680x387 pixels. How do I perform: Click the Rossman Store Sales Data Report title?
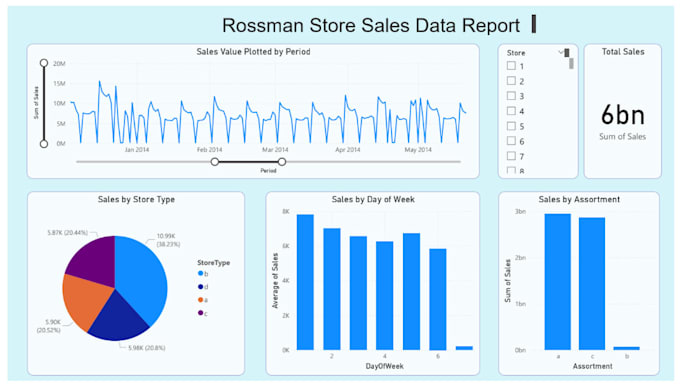(x=371, y=25)
